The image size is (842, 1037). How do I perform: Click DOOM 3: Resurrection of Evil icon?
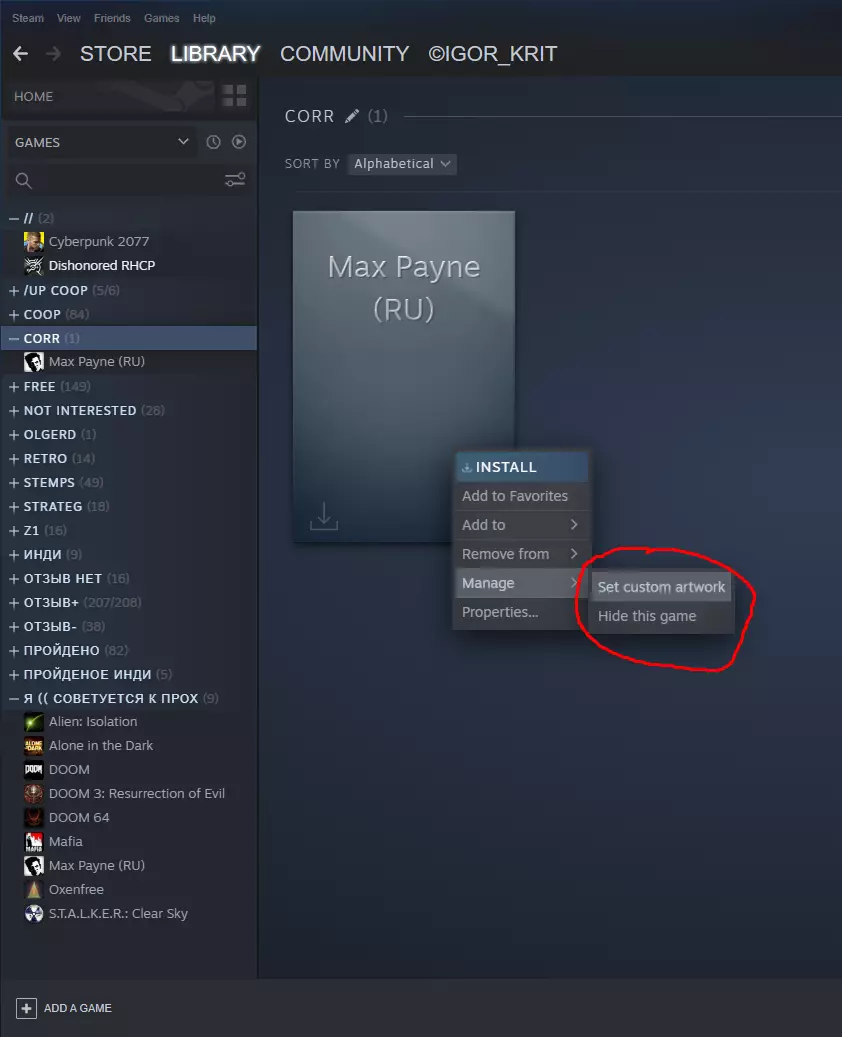[34, 794]
